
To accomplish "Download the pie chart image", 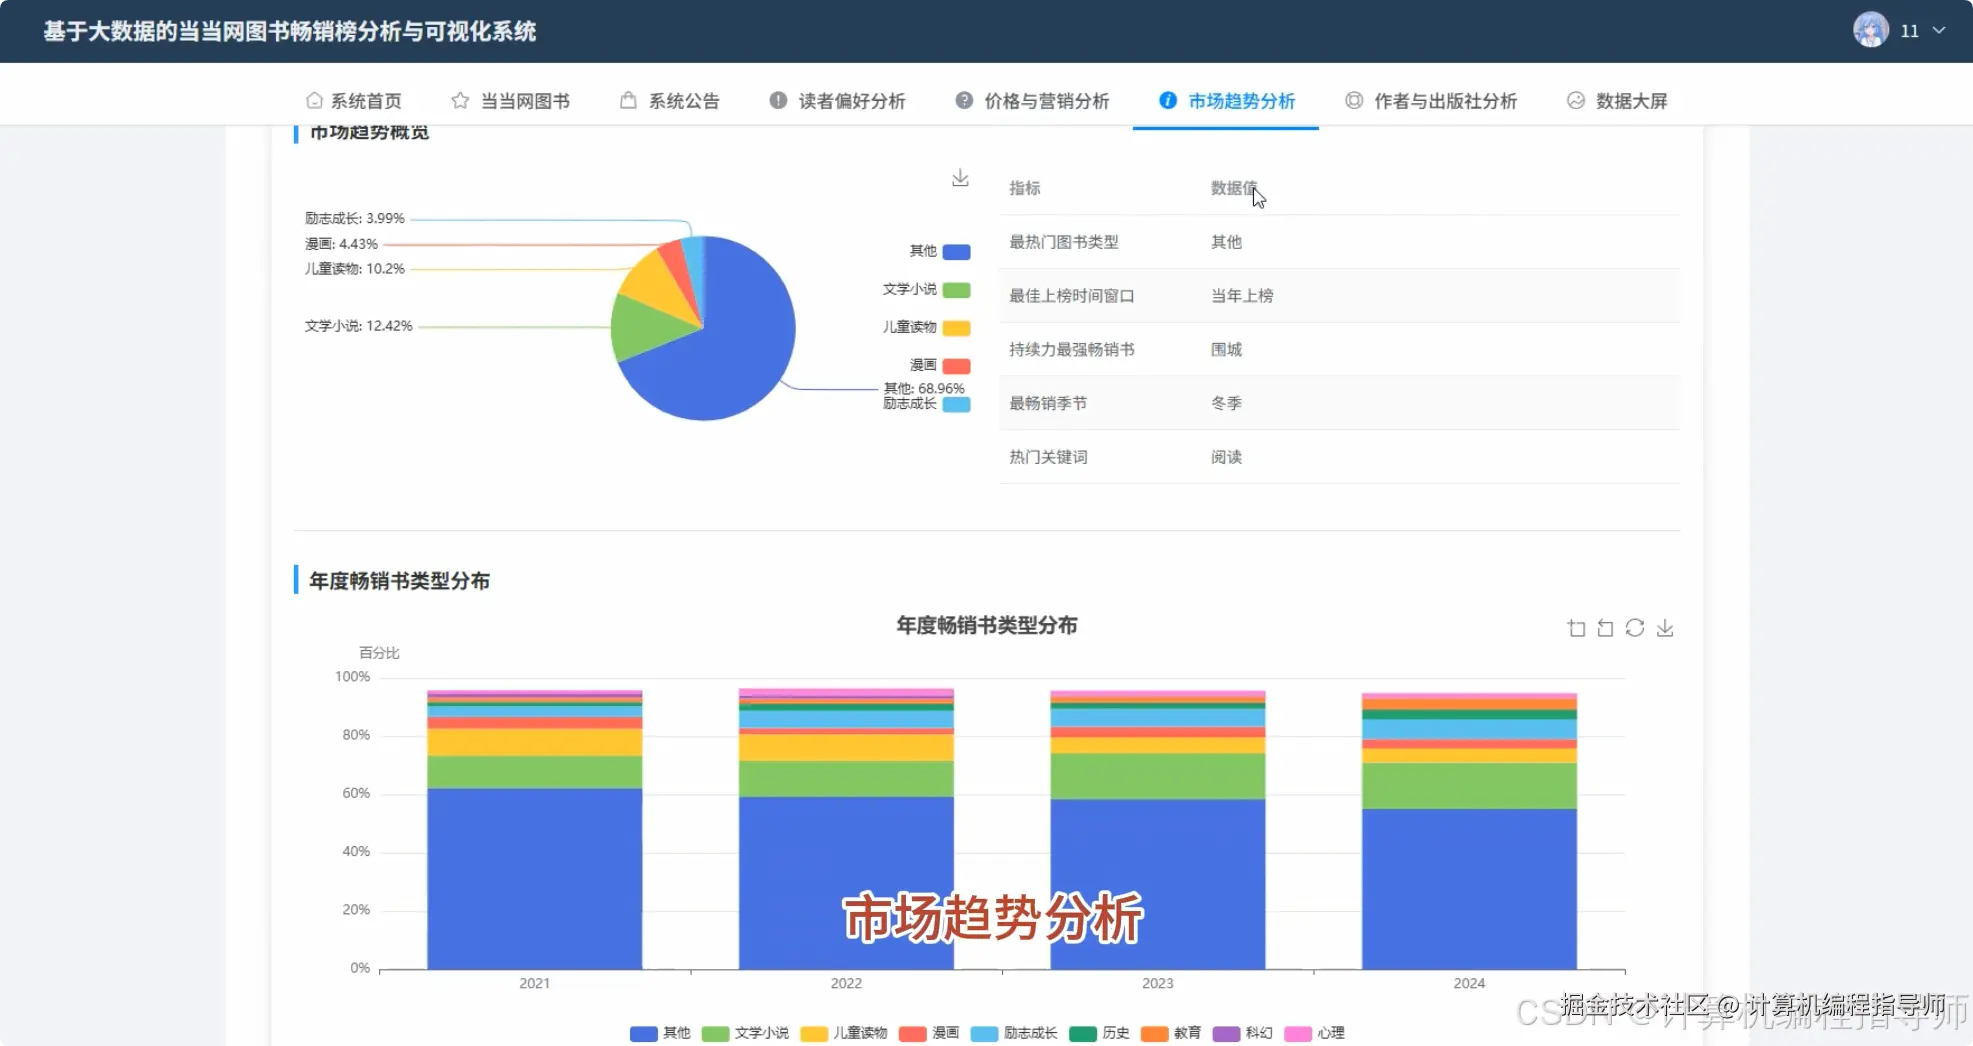I will coord(960,178).
